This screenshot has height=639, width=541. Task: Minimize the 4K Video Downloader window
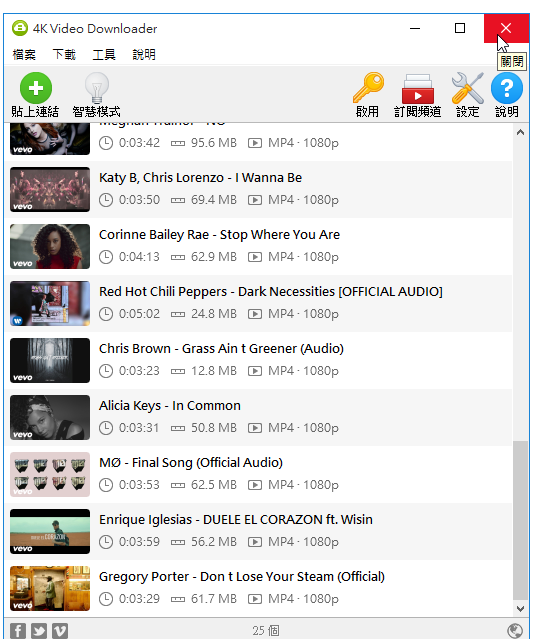click(x=415, y=28)
